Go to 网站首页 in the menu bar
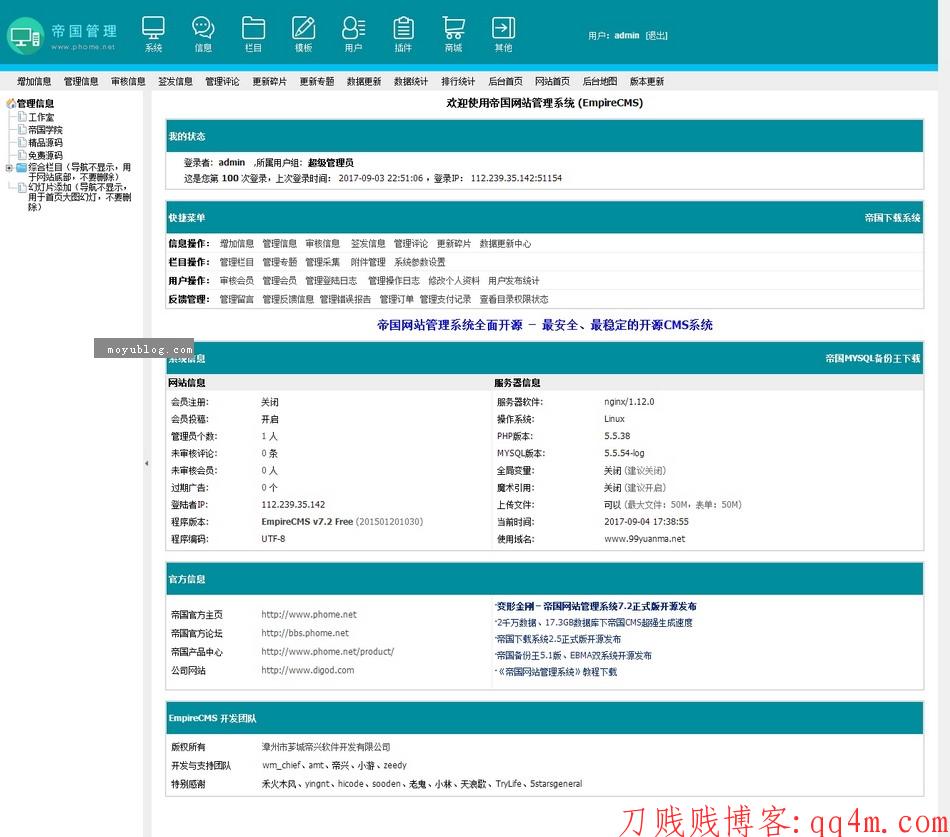Screen dimensions: 950x837 (553, 81)
